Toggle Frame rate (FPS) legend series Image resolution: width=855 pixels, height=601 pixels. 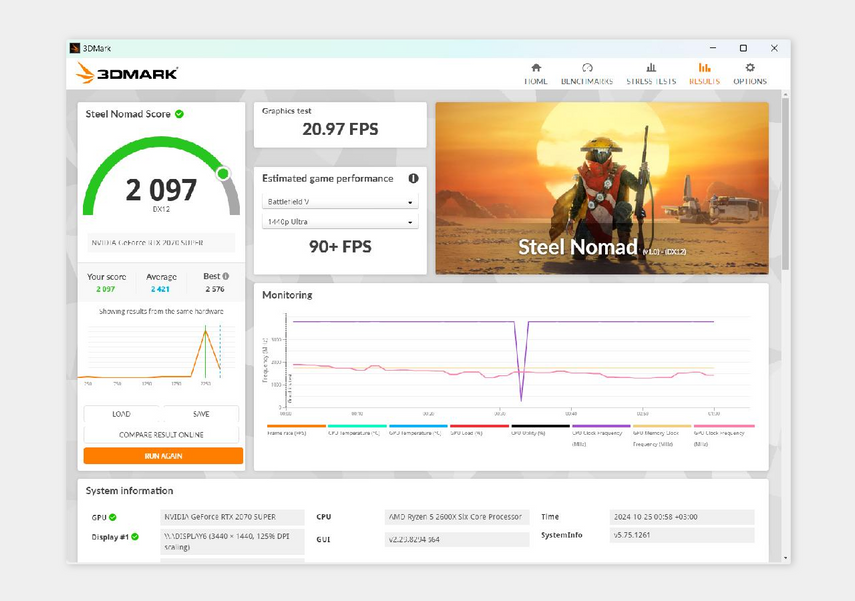(x=296, y=430)
